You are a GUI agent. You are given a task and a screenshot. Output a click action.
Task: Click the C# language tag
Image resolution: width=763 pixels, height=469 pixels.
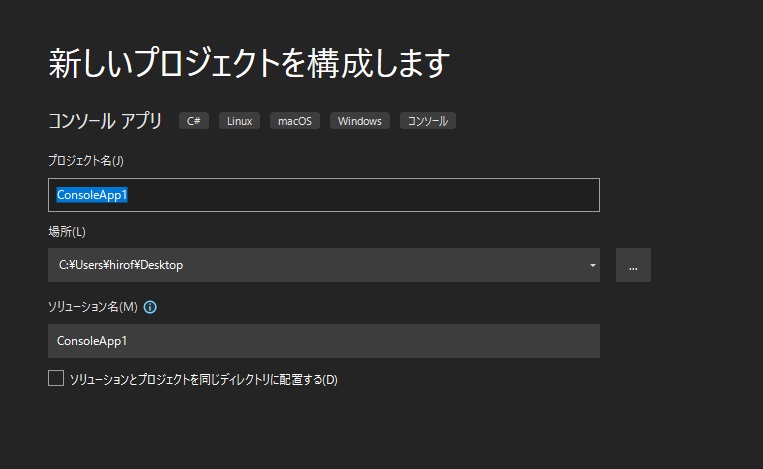click(194, 121)
